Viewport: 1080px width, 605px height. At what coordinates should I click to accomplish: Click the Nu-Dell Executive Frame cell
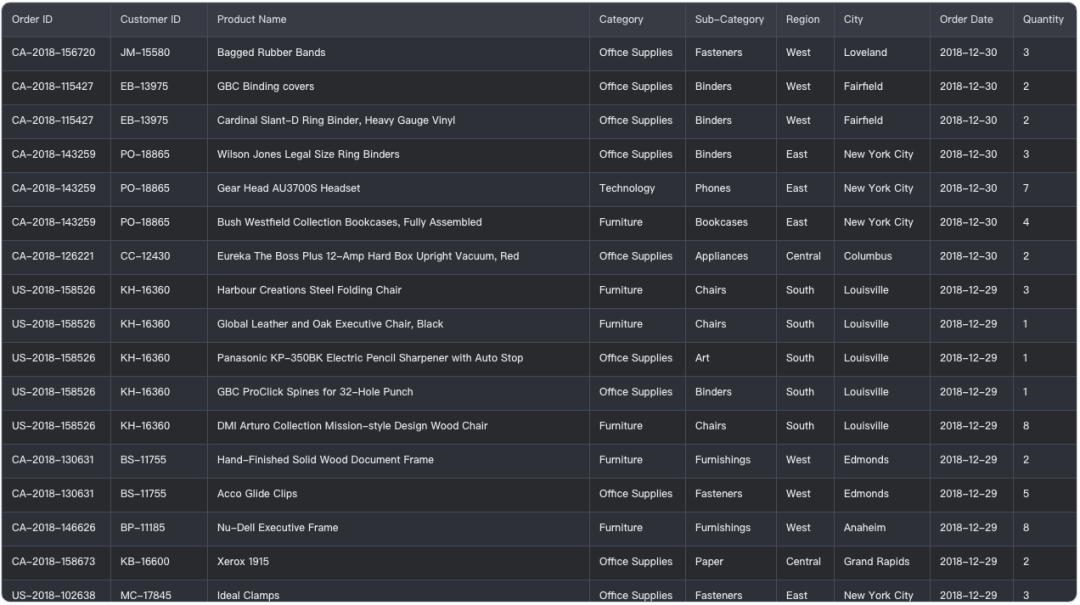click(x=277, y=528)
